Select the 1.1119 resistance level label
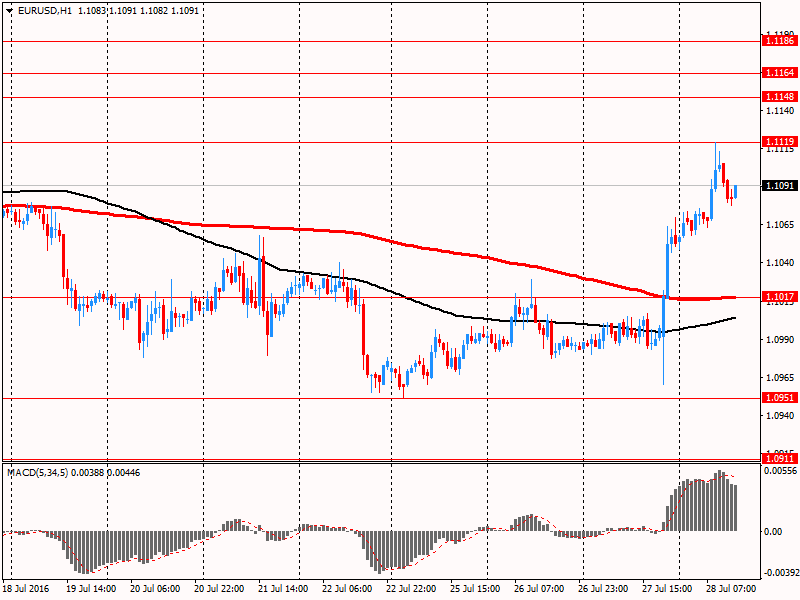 [780, 142]
